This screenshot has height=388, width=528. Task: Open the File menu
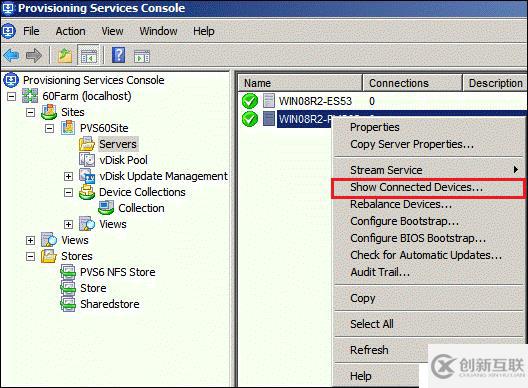point(31,31)
